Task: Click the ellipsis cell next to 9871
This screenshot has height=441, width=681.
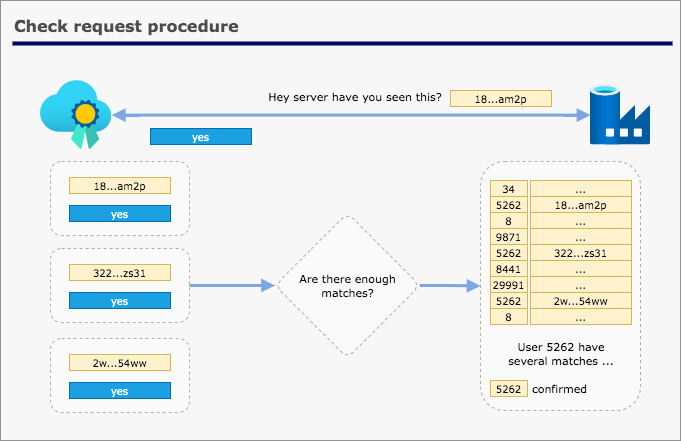Action: tap(581, 237)
